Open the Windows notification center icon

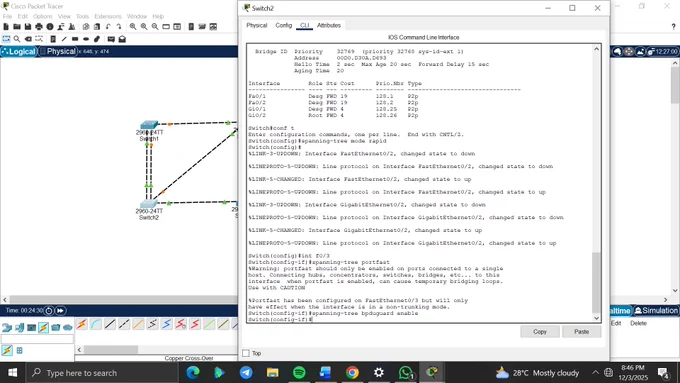pos(664,373)
